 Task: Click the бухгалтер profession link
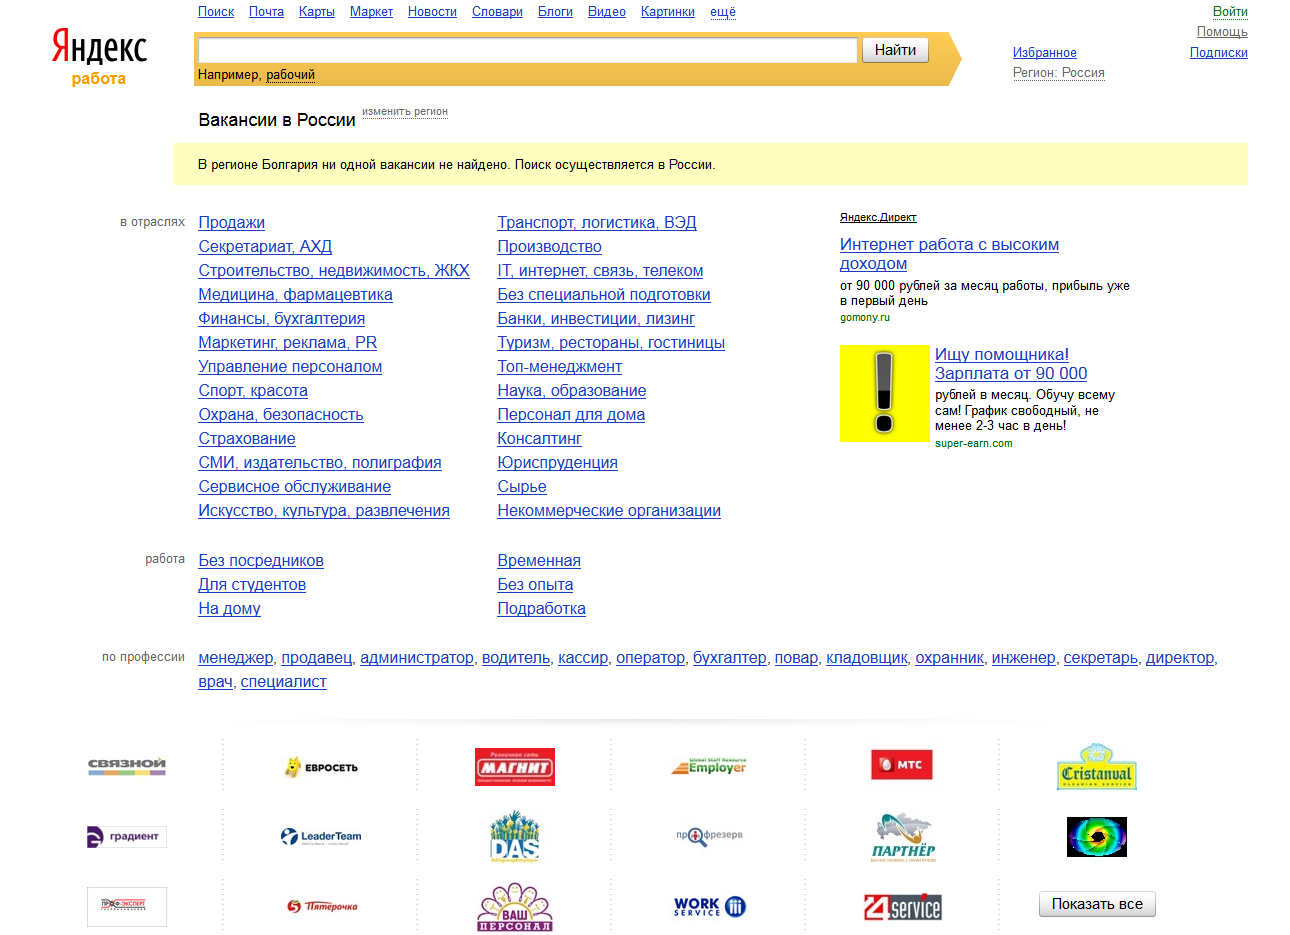point(730,658)
